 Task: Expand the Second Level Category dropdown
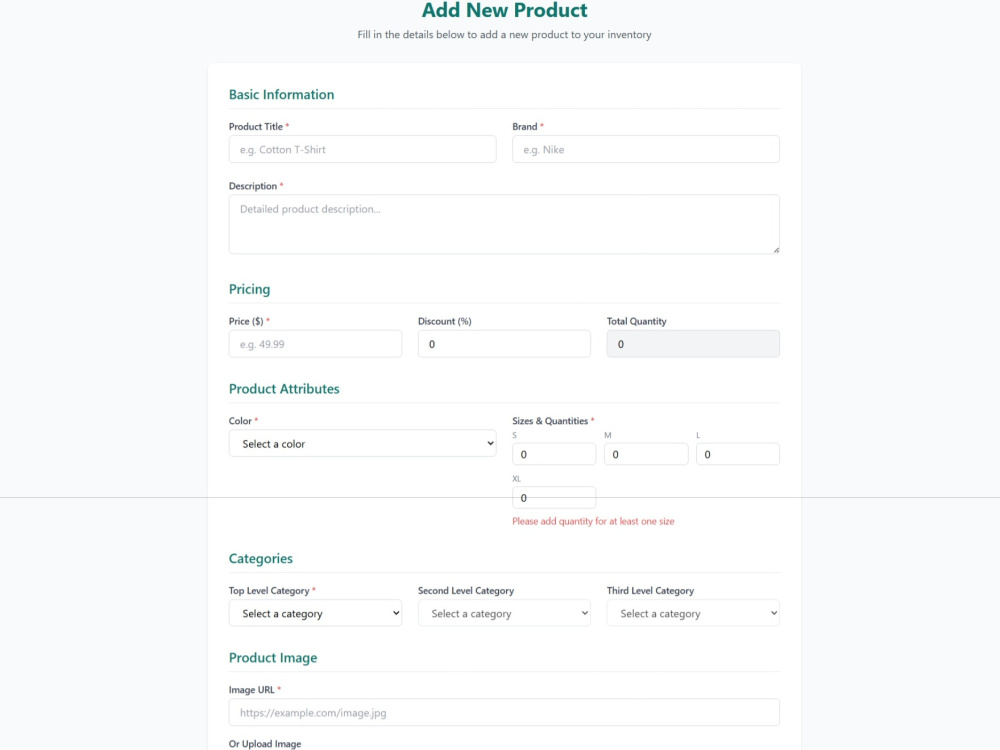click(x=504, y=613)
